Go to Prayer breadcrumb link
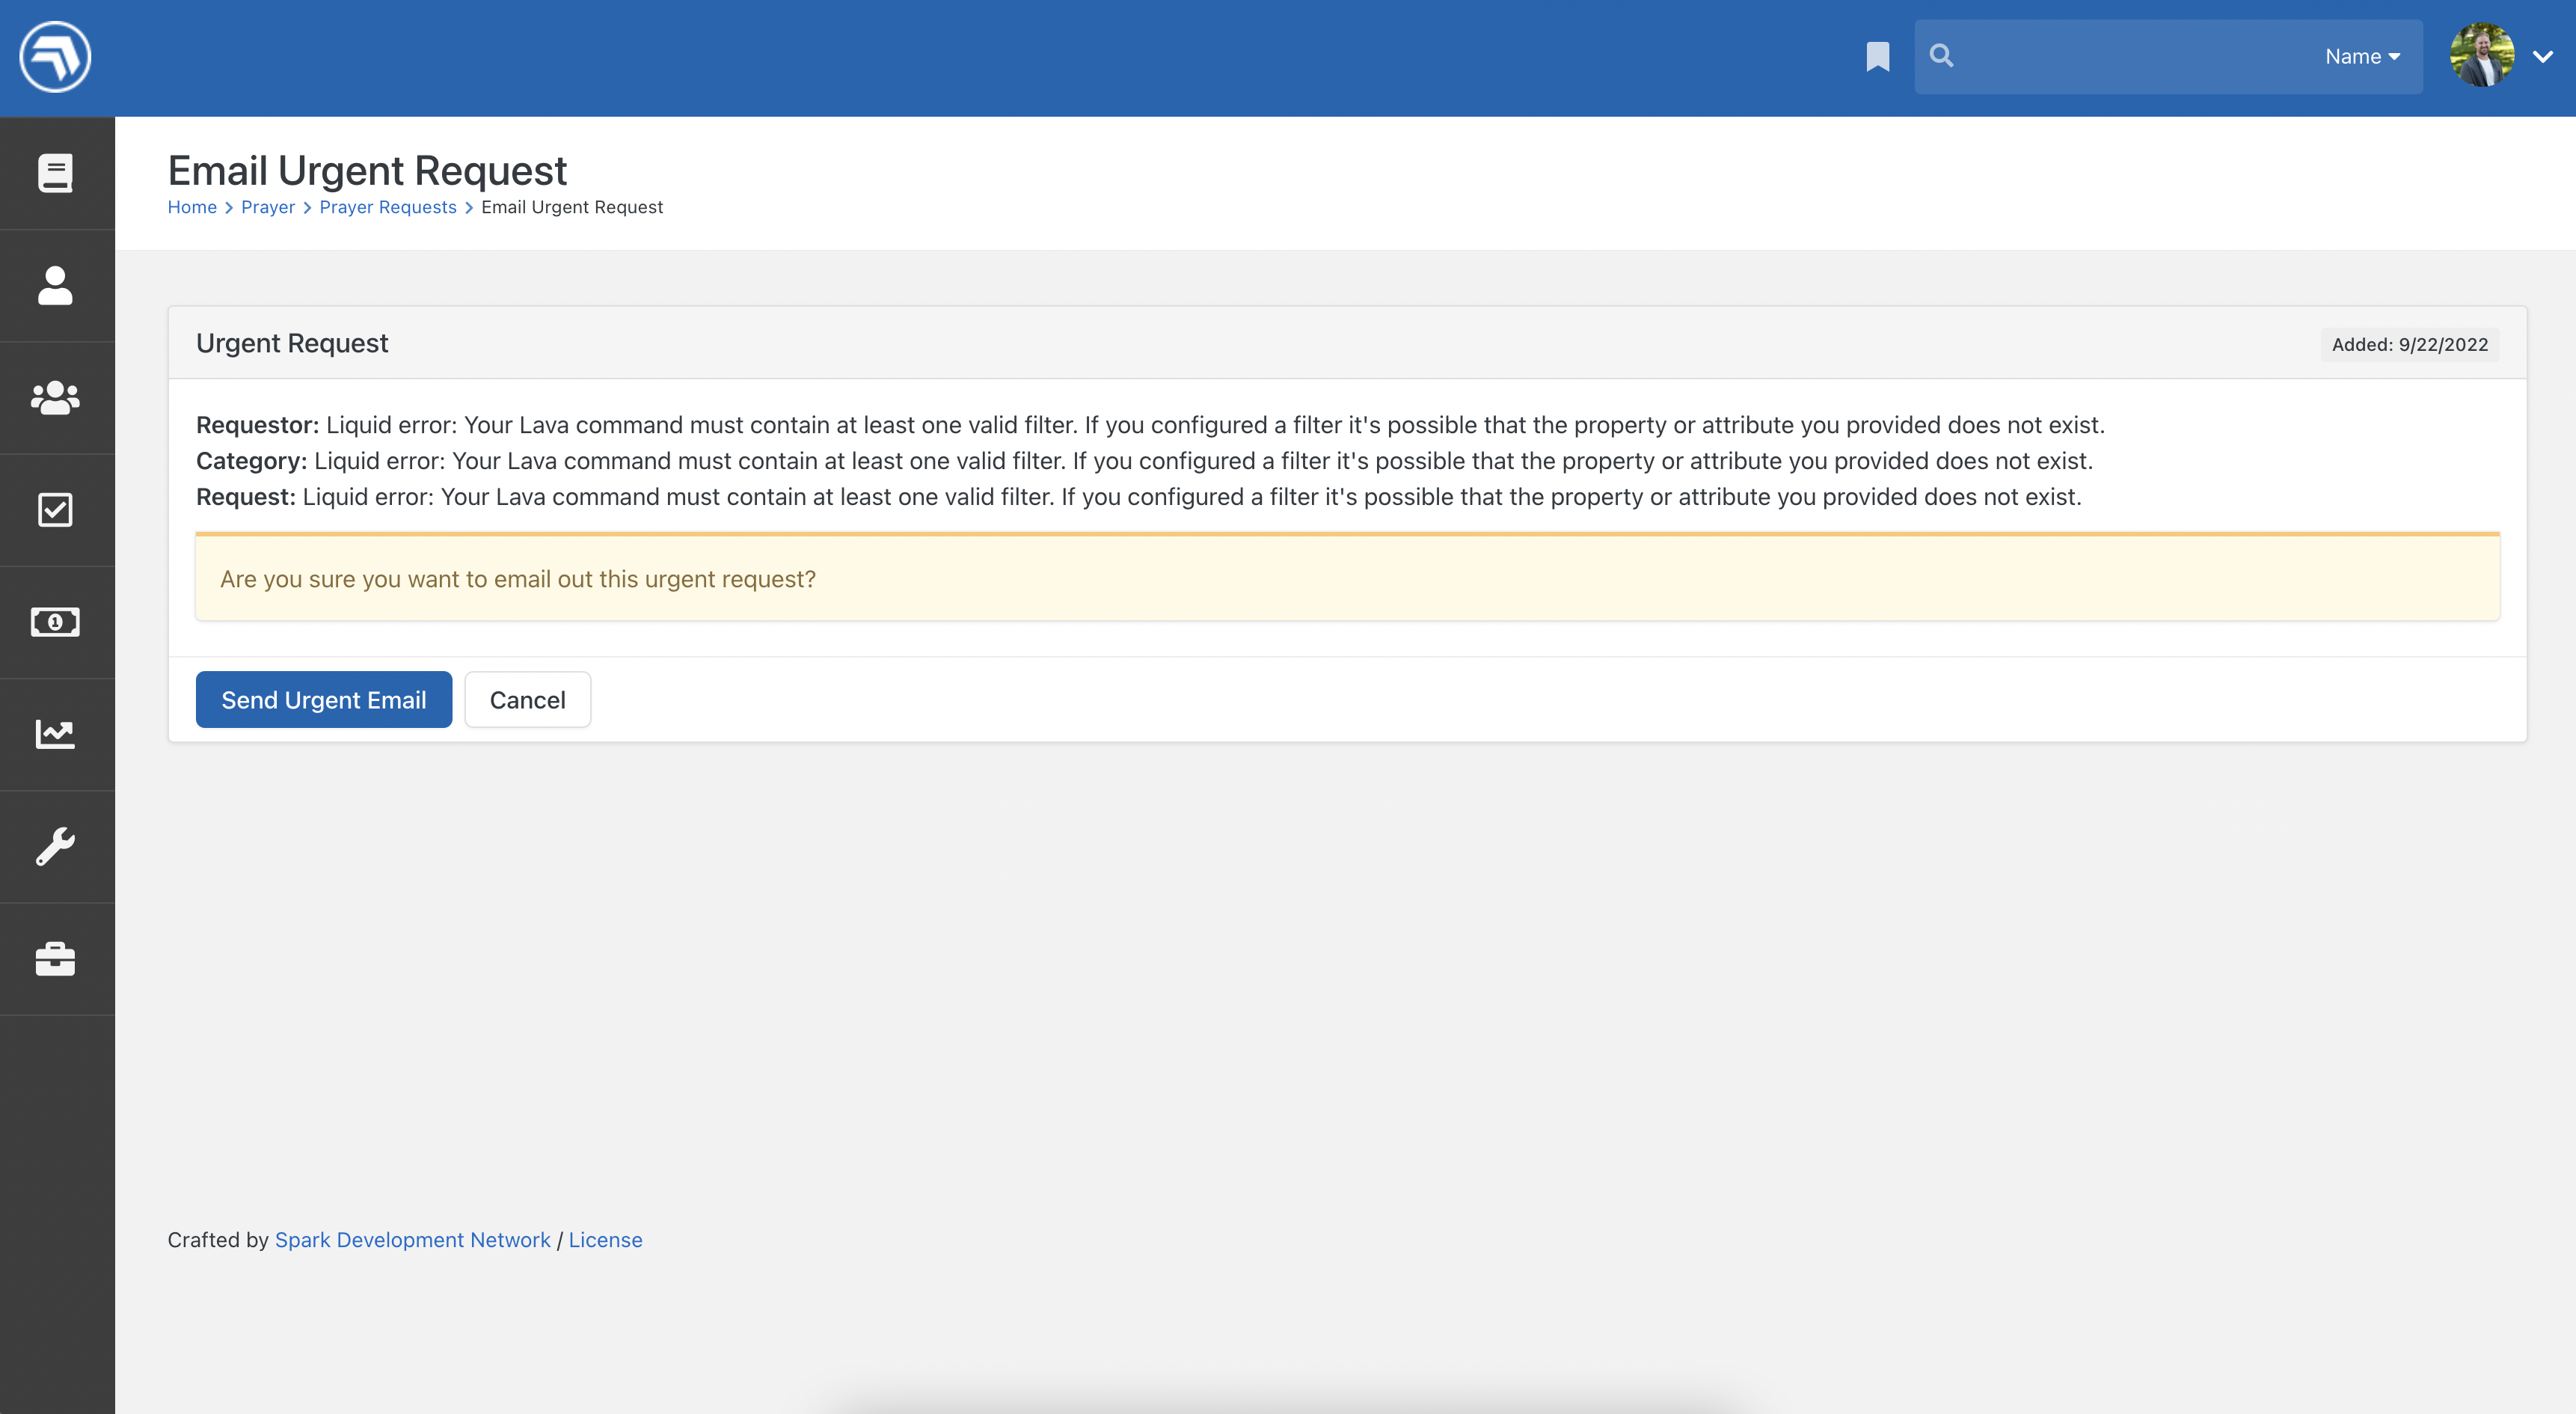2576x1414 pixels. pos(268,207)
